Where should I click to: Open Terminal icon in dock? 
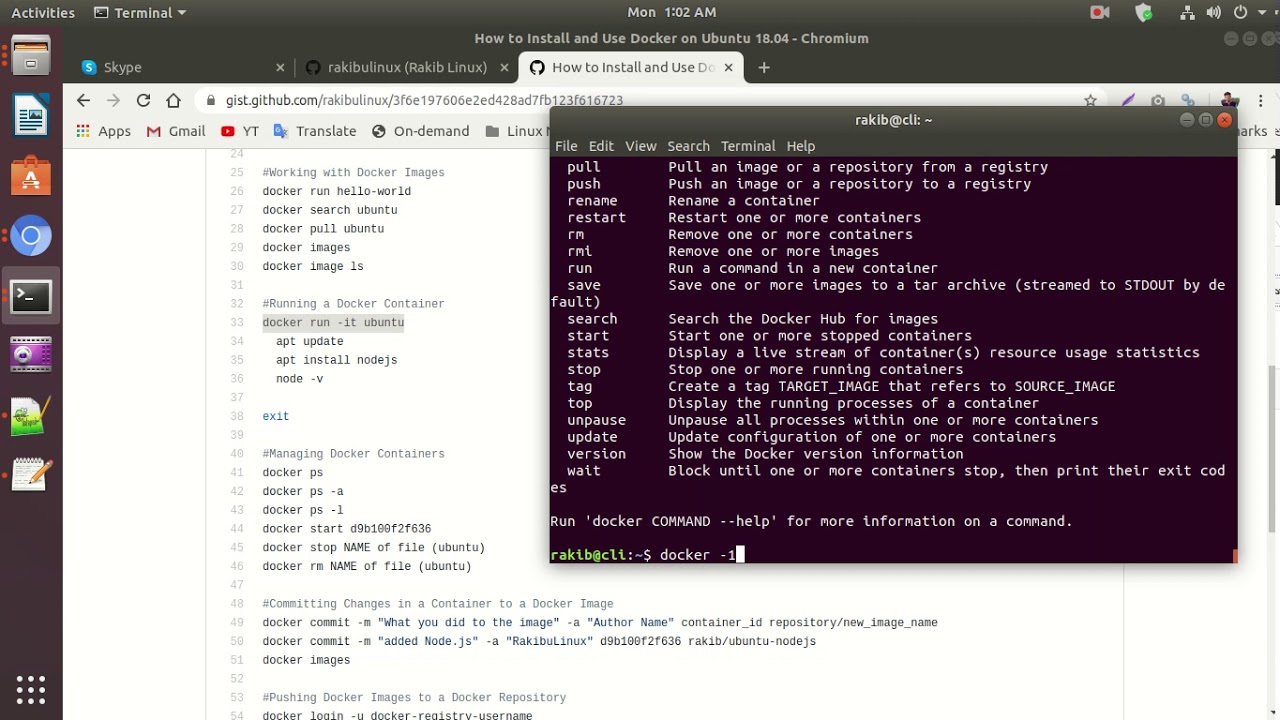click(31, 295)
